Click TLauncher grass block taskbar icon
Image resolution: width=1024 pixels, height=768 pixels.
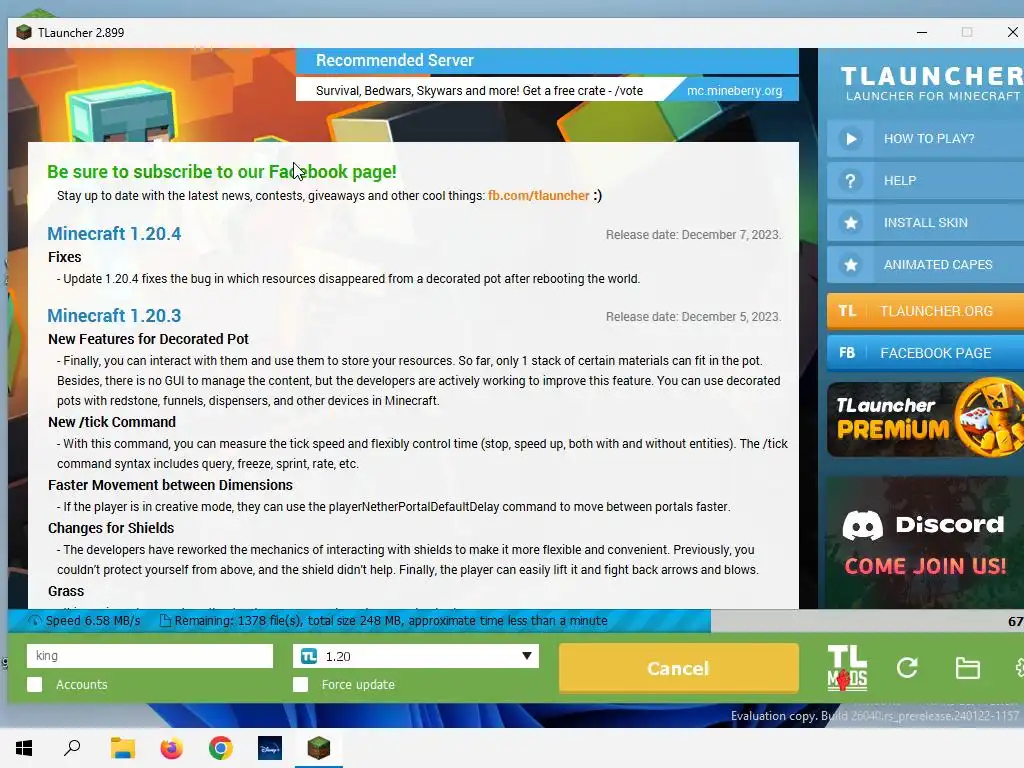click(x=319, y=748)
